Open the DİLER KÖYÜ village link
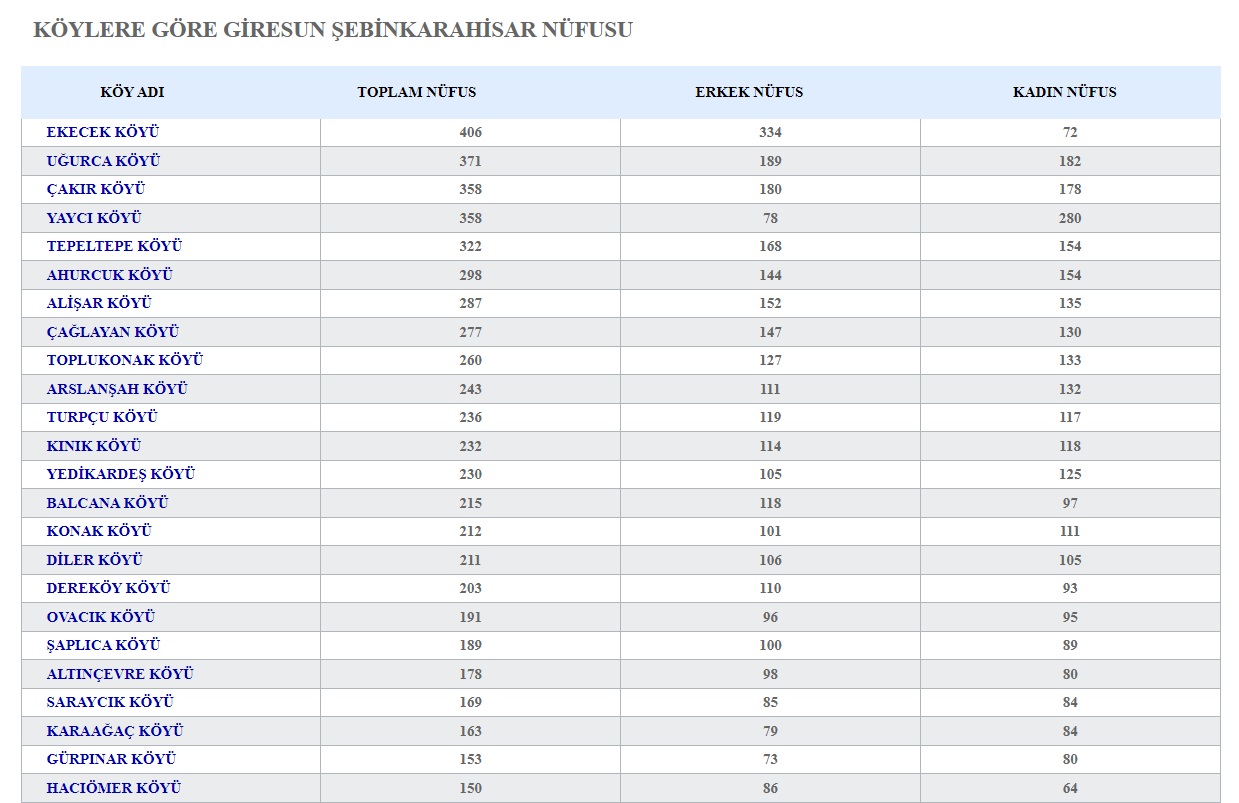Viewport: 1239px width, 803px height. click(x=95, y=560)
